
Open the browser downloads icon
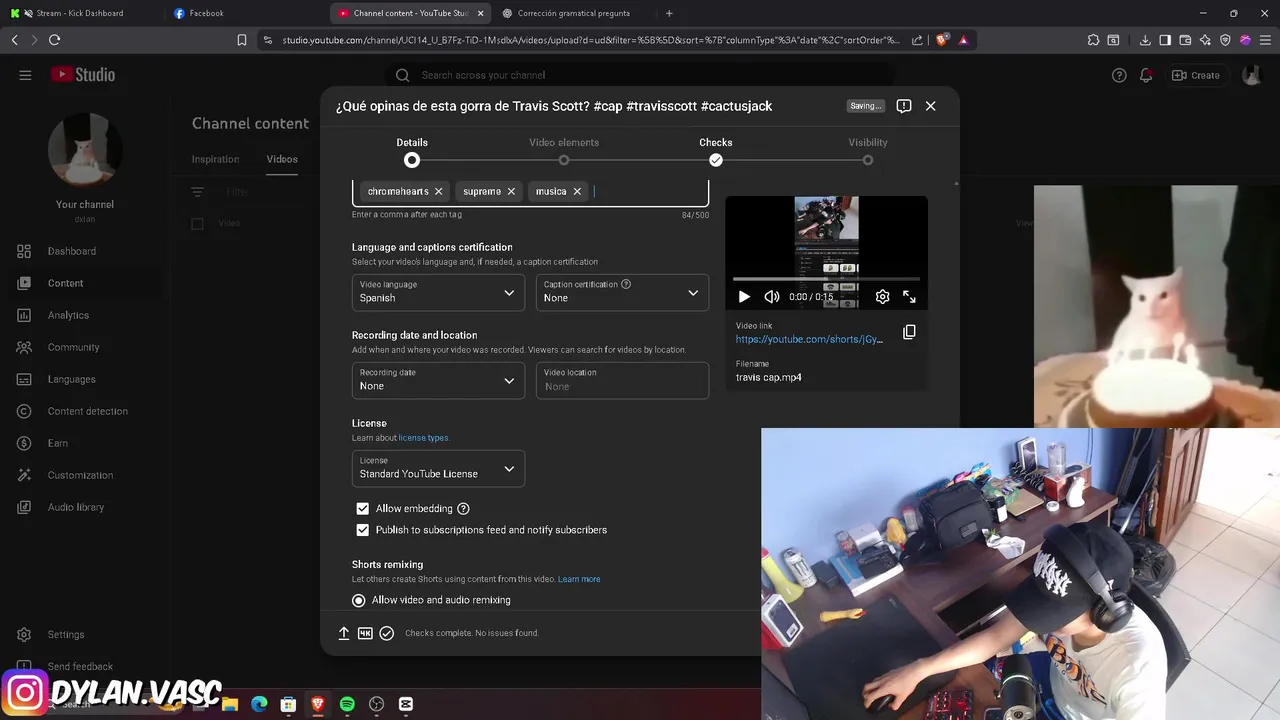1145,40
